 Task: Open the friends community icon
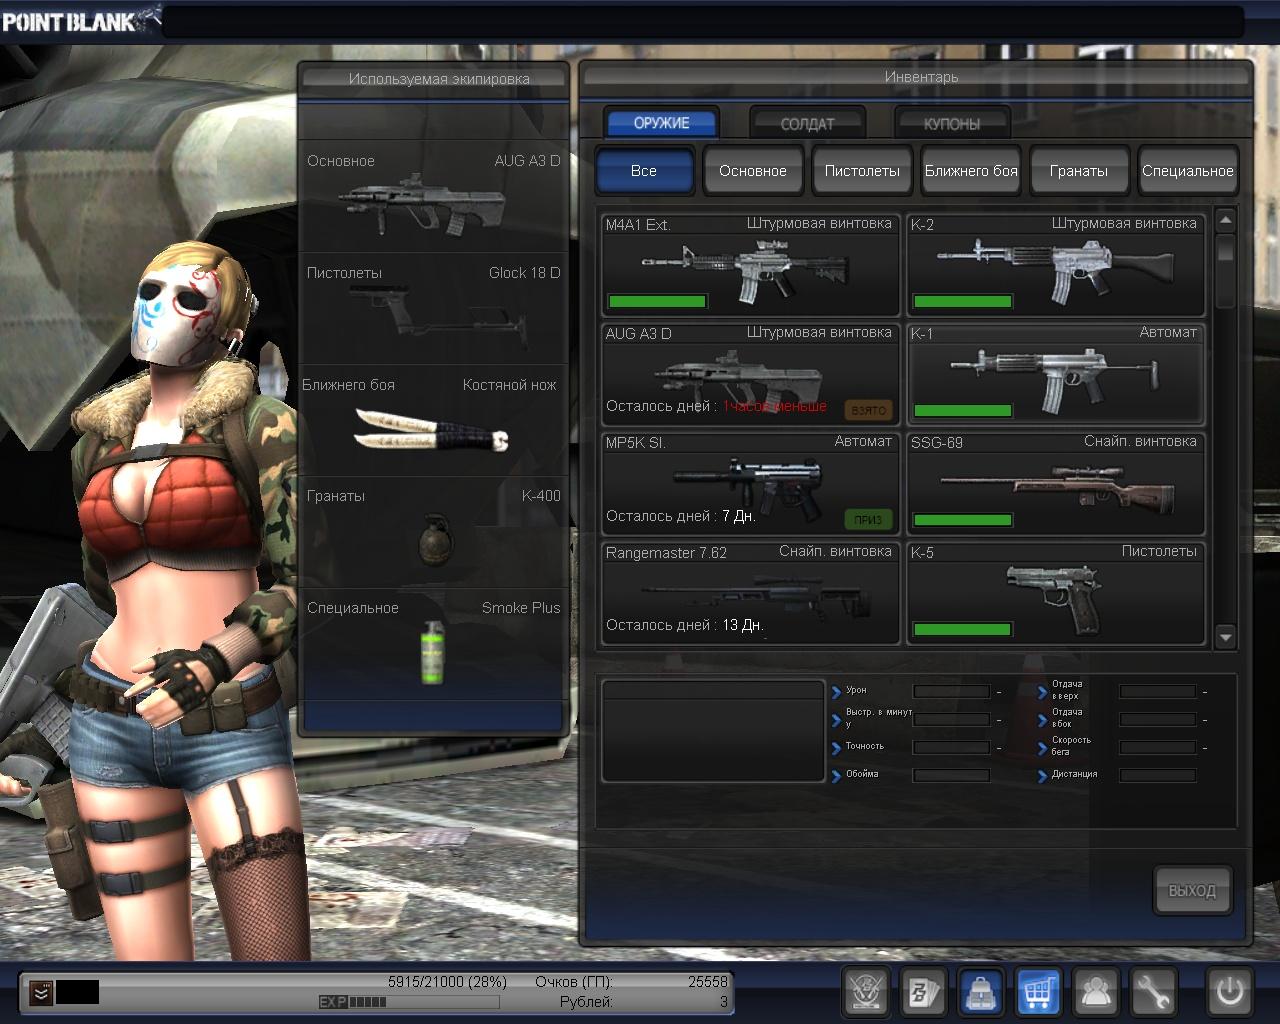coord(1097,992)
